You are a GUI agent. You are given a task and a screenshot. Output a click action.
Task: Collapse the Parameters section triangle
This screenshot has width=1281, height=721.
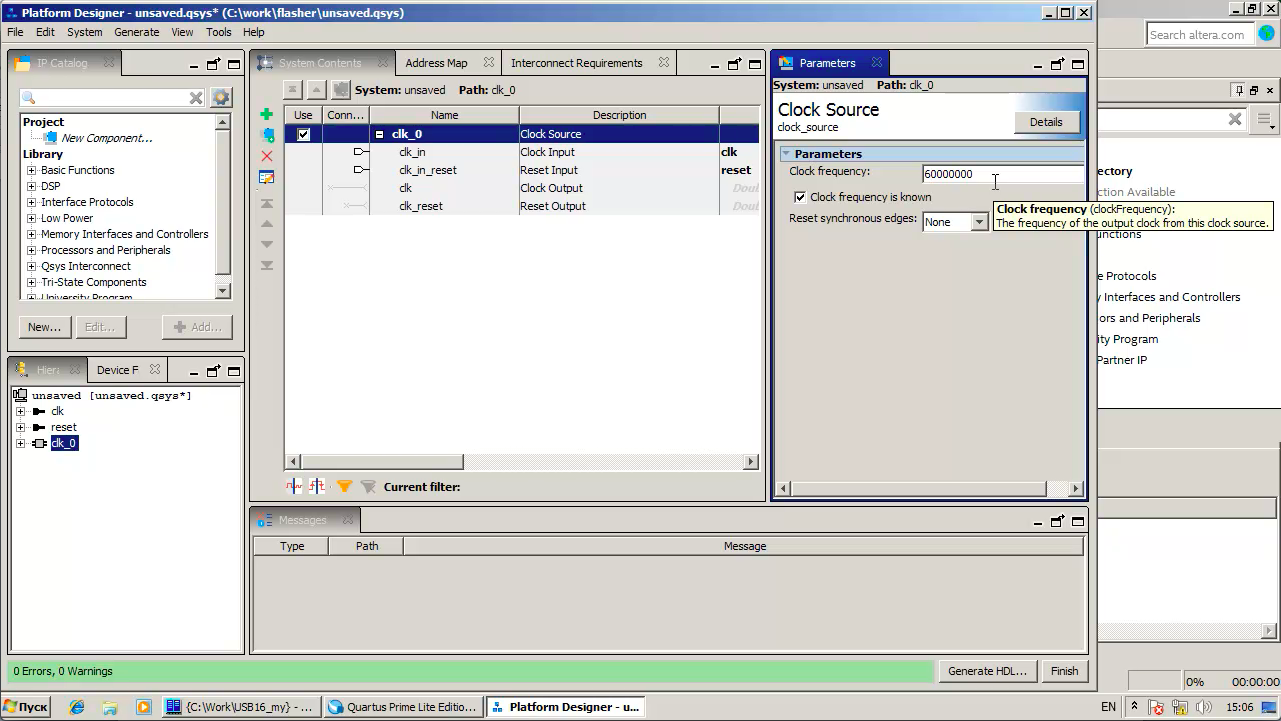[786, 154]
